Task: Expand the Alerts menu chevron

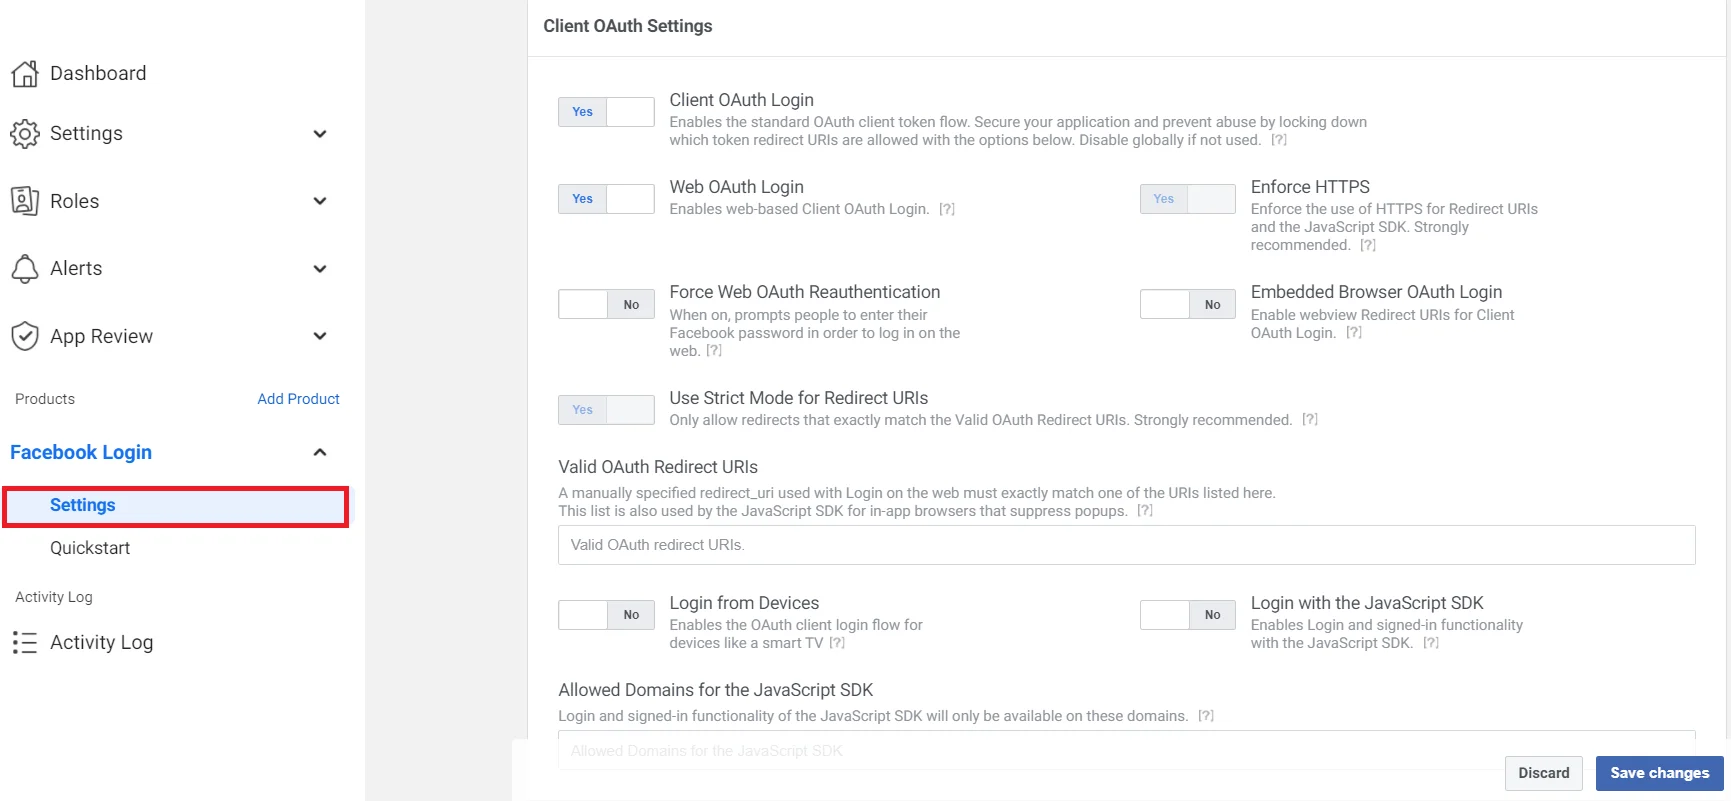Action: (320, 268)
